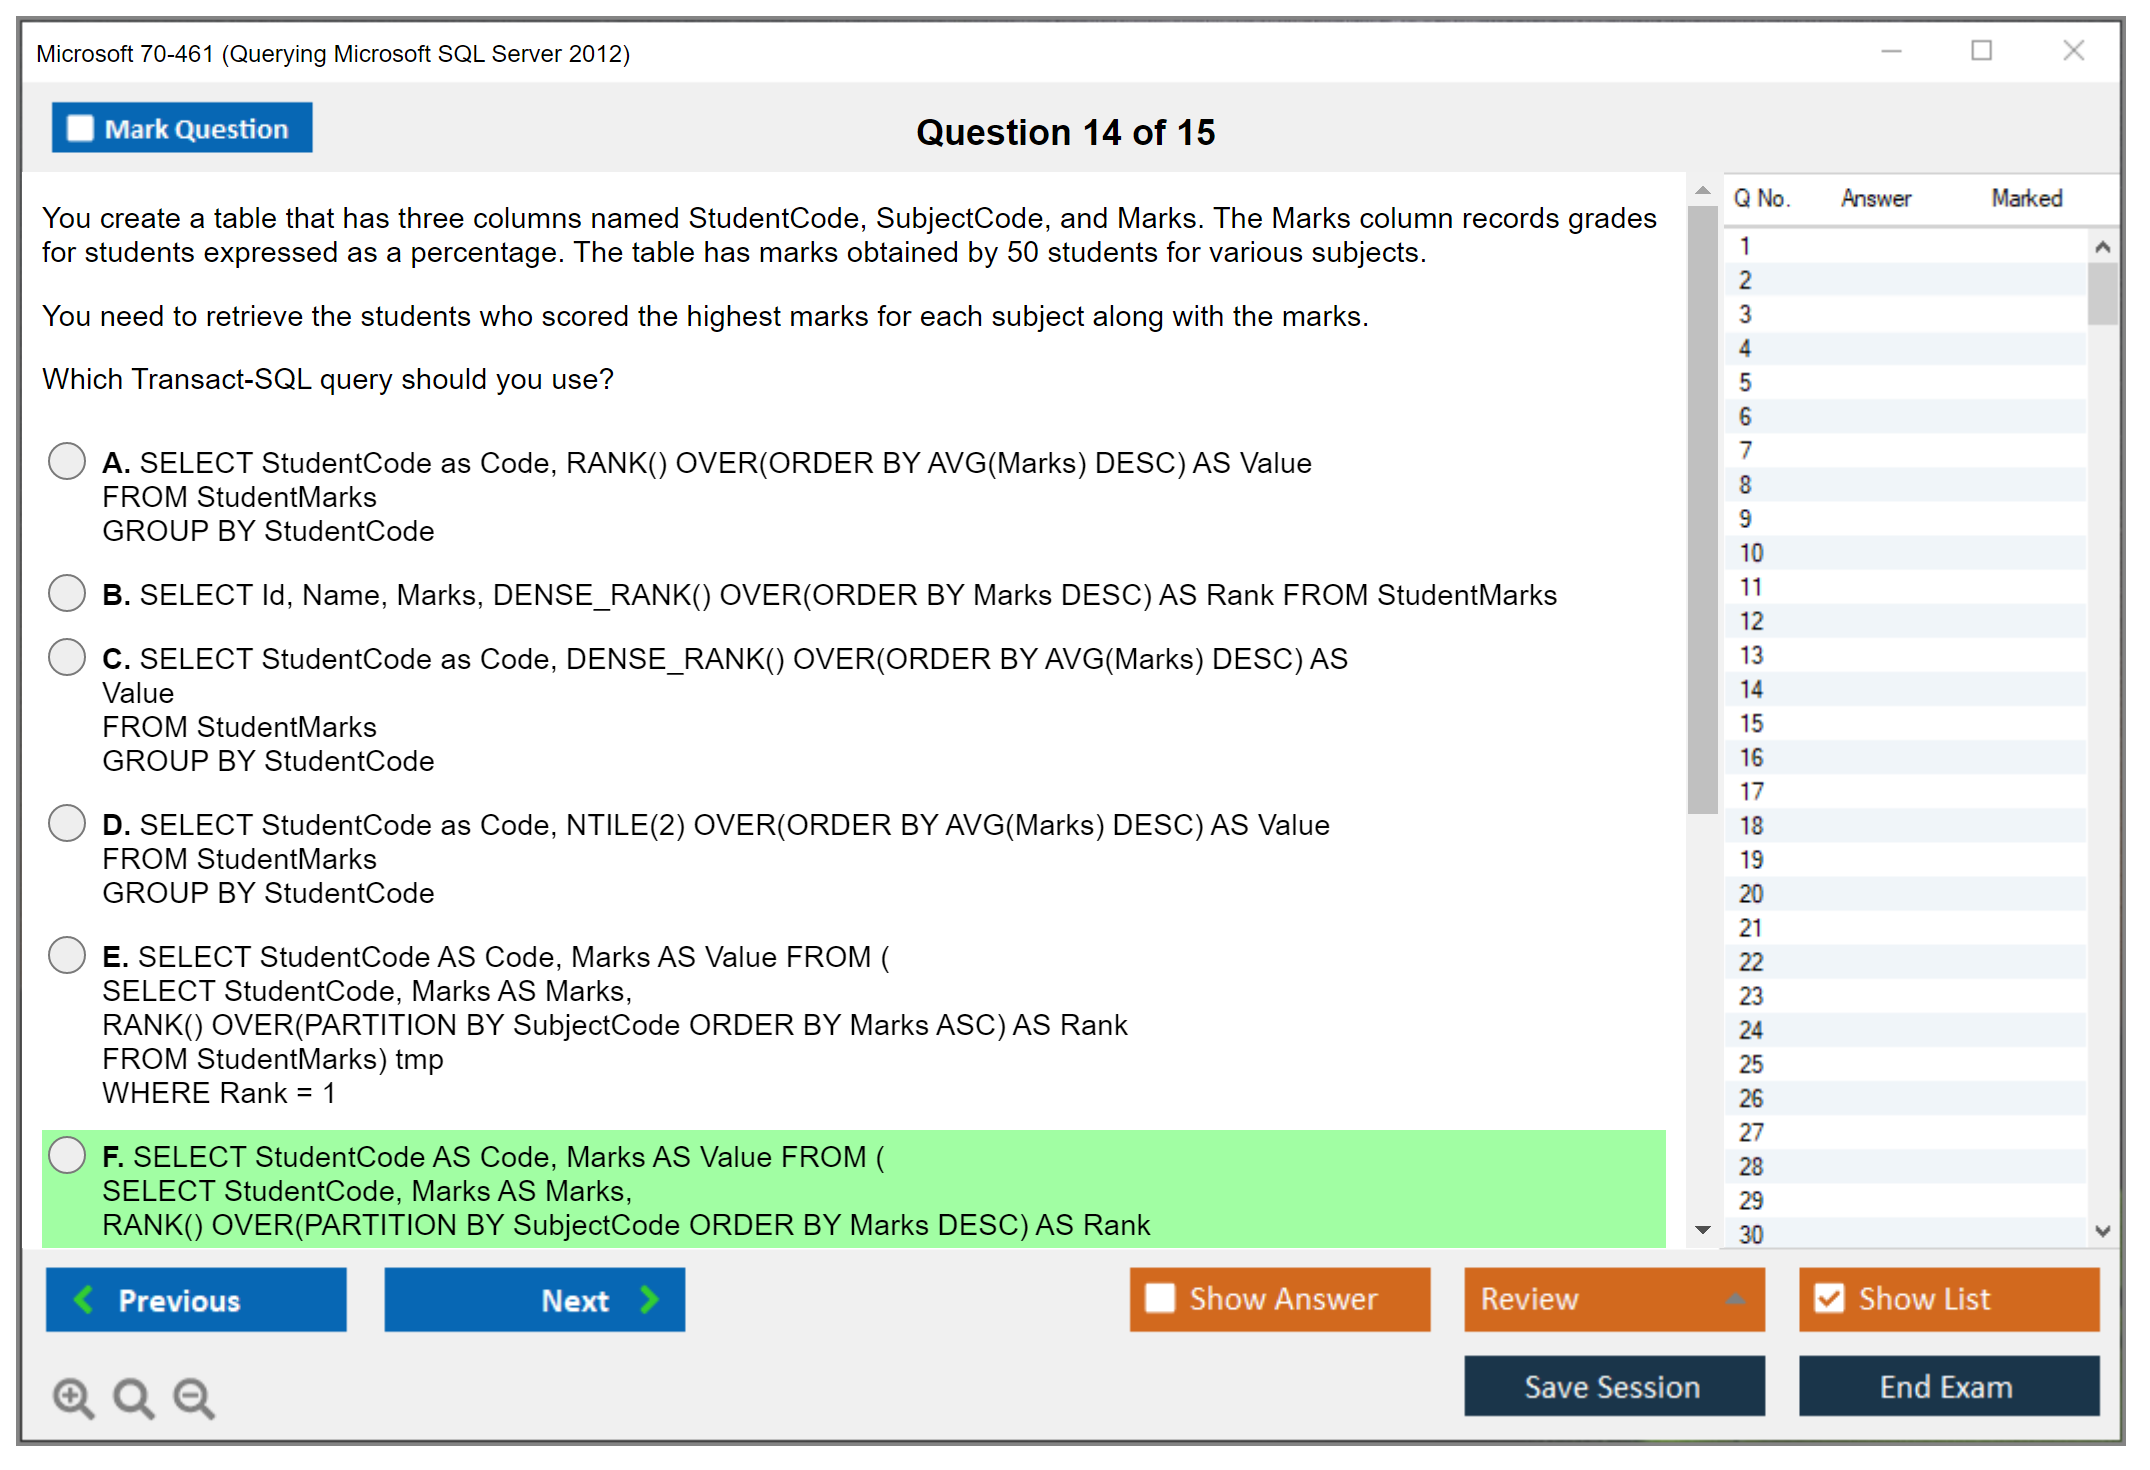Click the Save Session button
The height and width of the screenshot is (1470, 2150).
coord(1613,1386)
